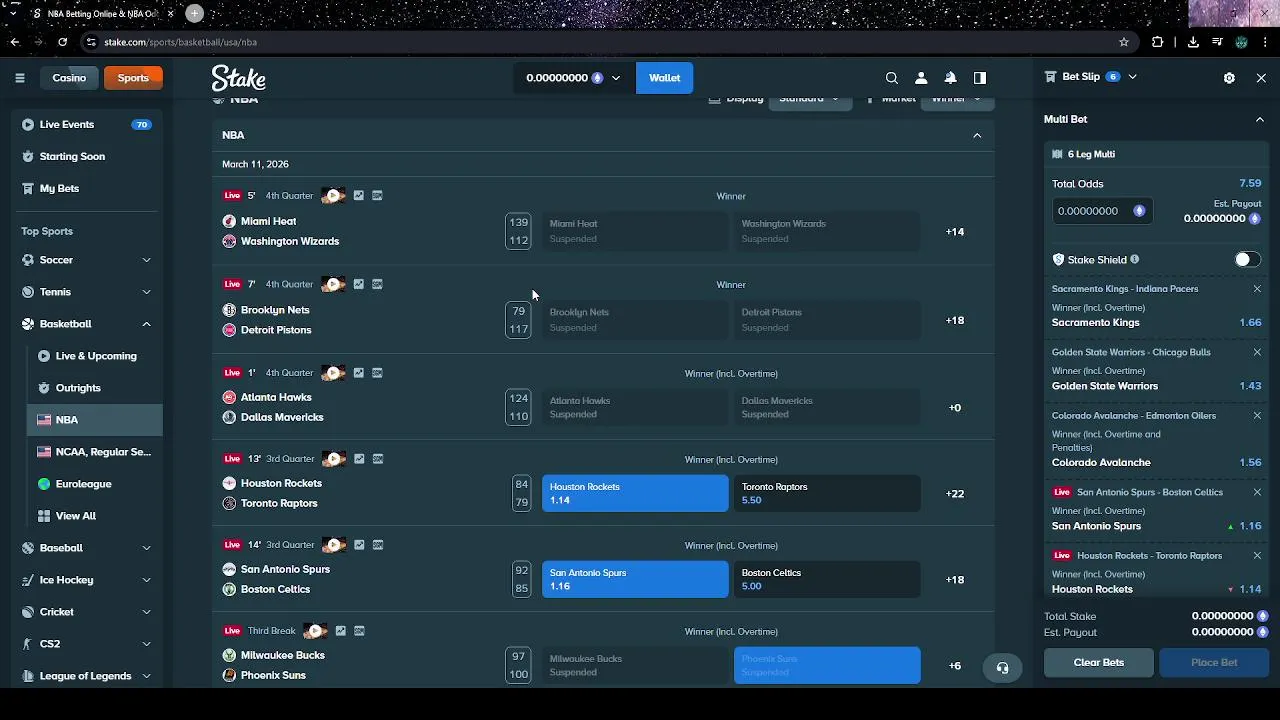The image size is (1280, 720).
Task: Open Live Events in sidebar
Action: pos(88,125)
